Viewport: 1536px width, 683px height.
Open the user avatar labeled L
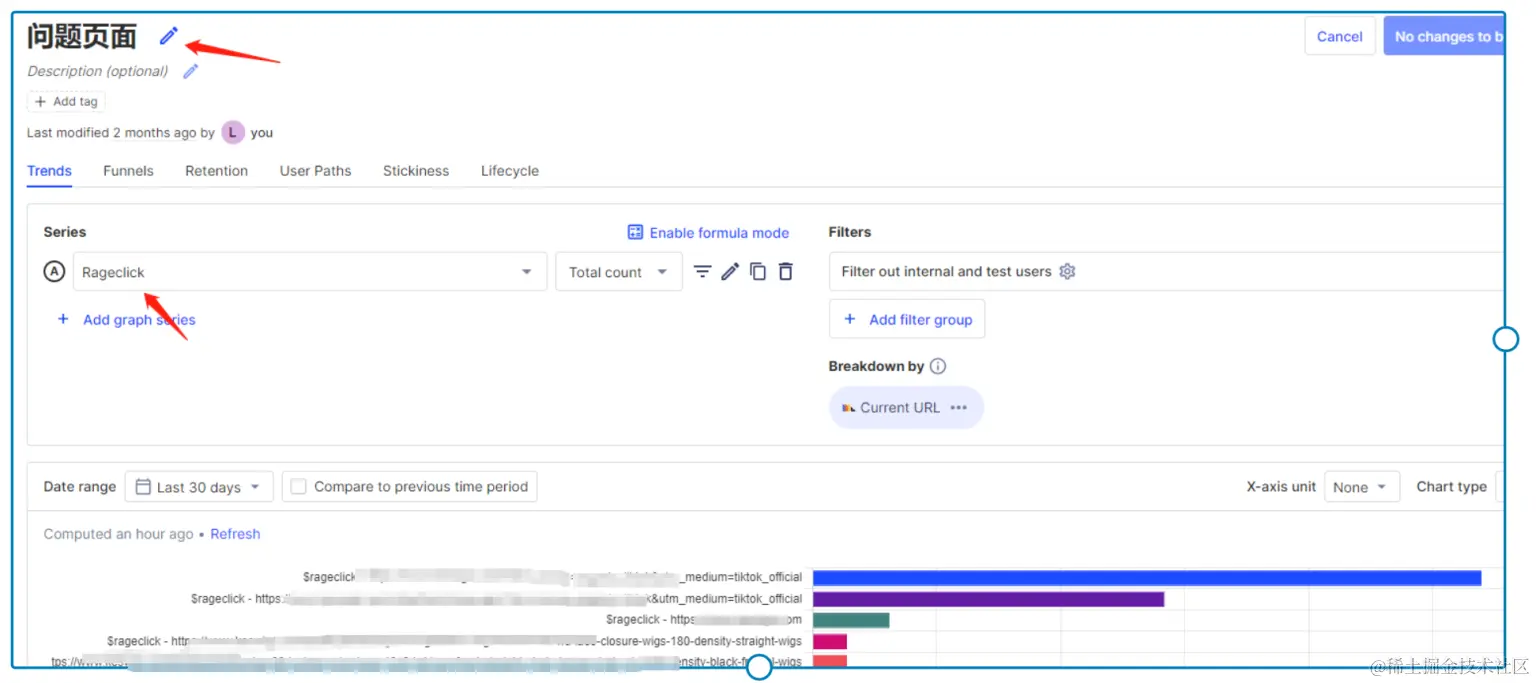(233, 132)
